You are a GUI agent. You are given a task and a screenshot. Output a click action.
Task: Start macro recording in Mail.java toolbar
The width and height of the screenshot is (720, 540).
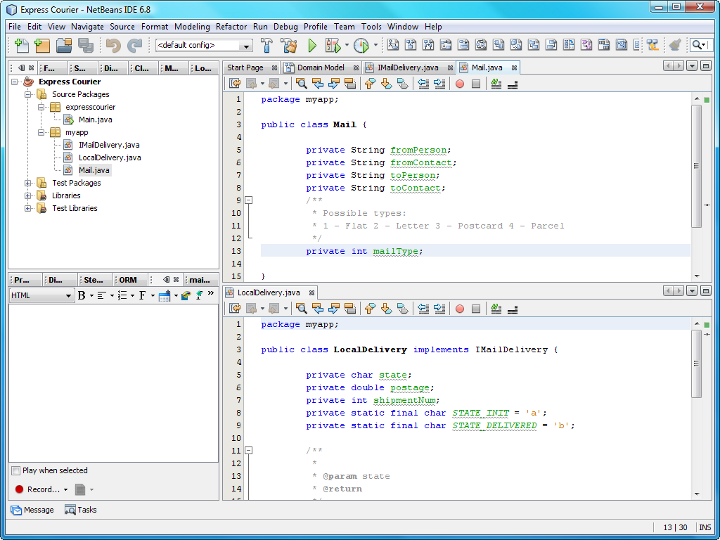[460, 84]
